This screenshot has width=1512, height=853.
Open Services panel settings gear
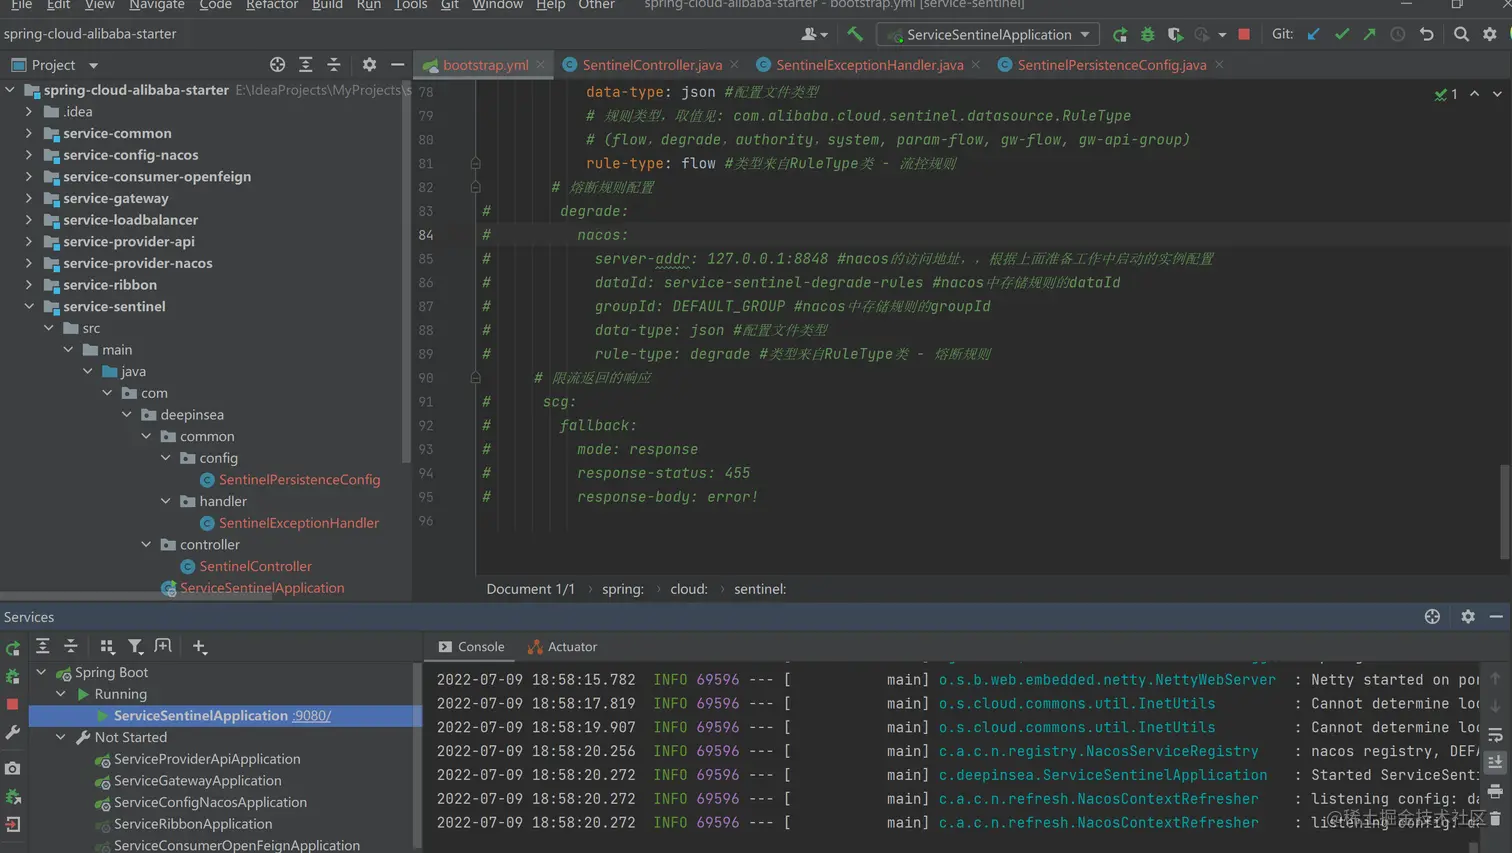1468,616
